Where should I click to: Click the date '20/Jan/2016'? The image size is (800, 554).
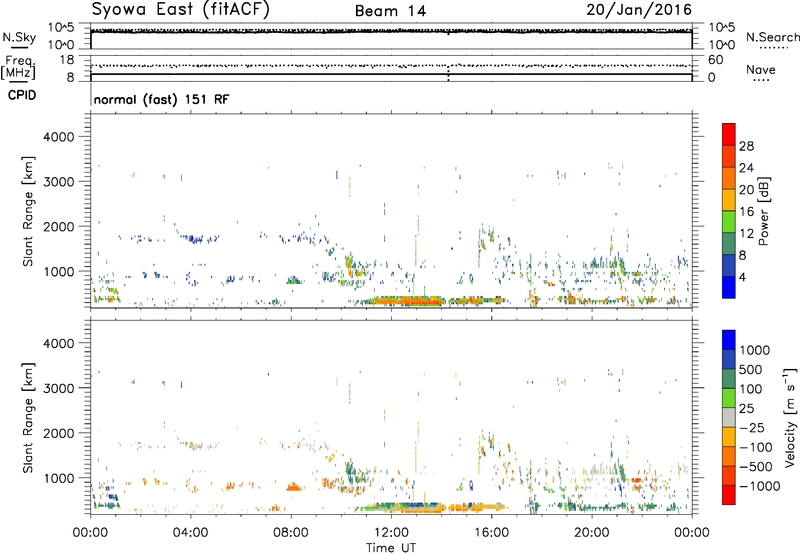pos(639,10)
